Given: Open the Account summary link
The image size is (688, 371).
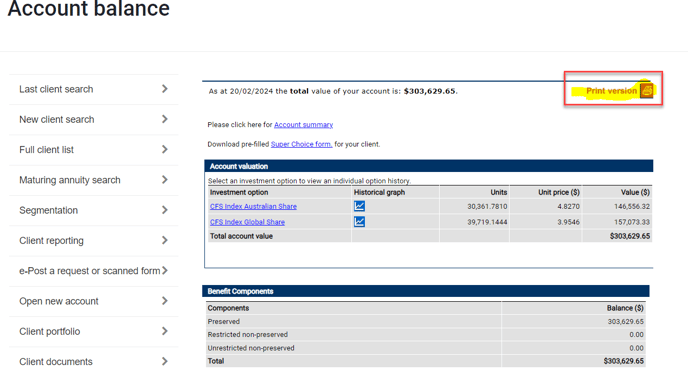Looking at the screenshot, I should click(x=304, y=125).
